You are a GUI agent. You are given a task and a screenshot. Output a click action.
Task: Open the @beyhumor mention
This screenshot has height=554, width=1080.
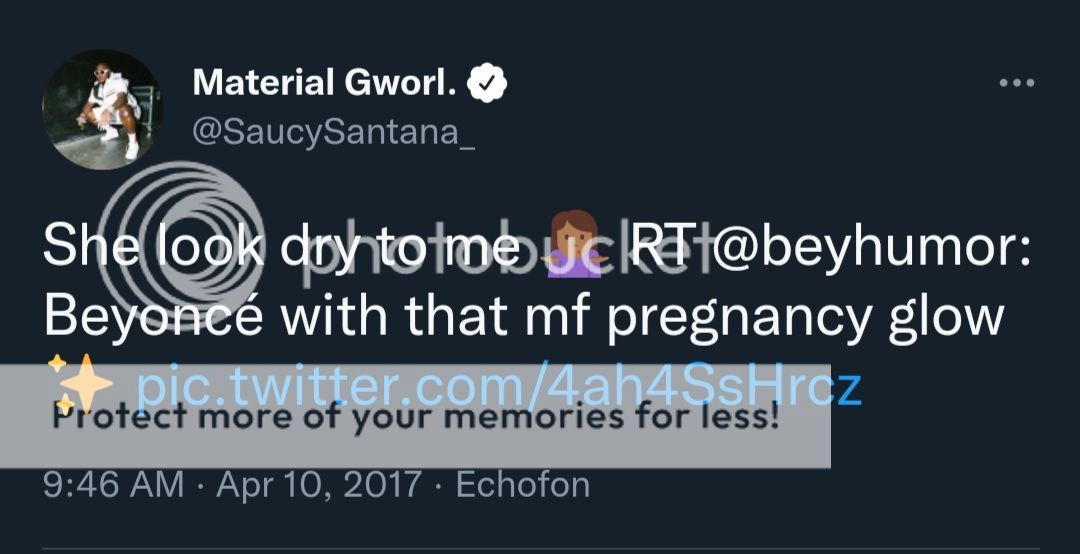[x=869, y=249]
